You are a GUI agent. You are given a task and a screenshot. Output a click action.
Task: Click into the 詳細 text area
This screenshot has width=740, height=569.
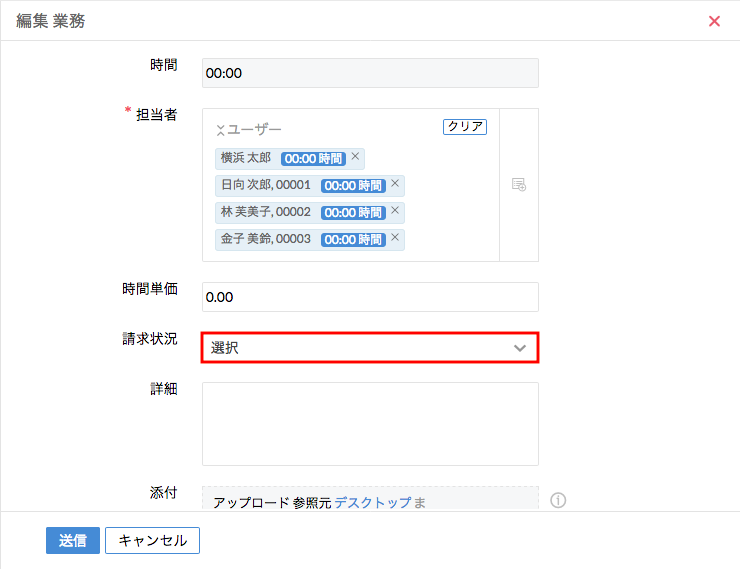pos(370,423)
